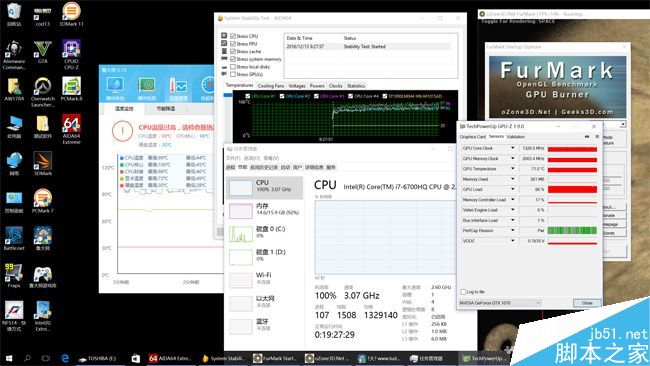Image resolution: width=650 pixels, height=366 pixels.
Task: Click the GPU-Z camera screenshot icon
Action: [x=587, y=136]
